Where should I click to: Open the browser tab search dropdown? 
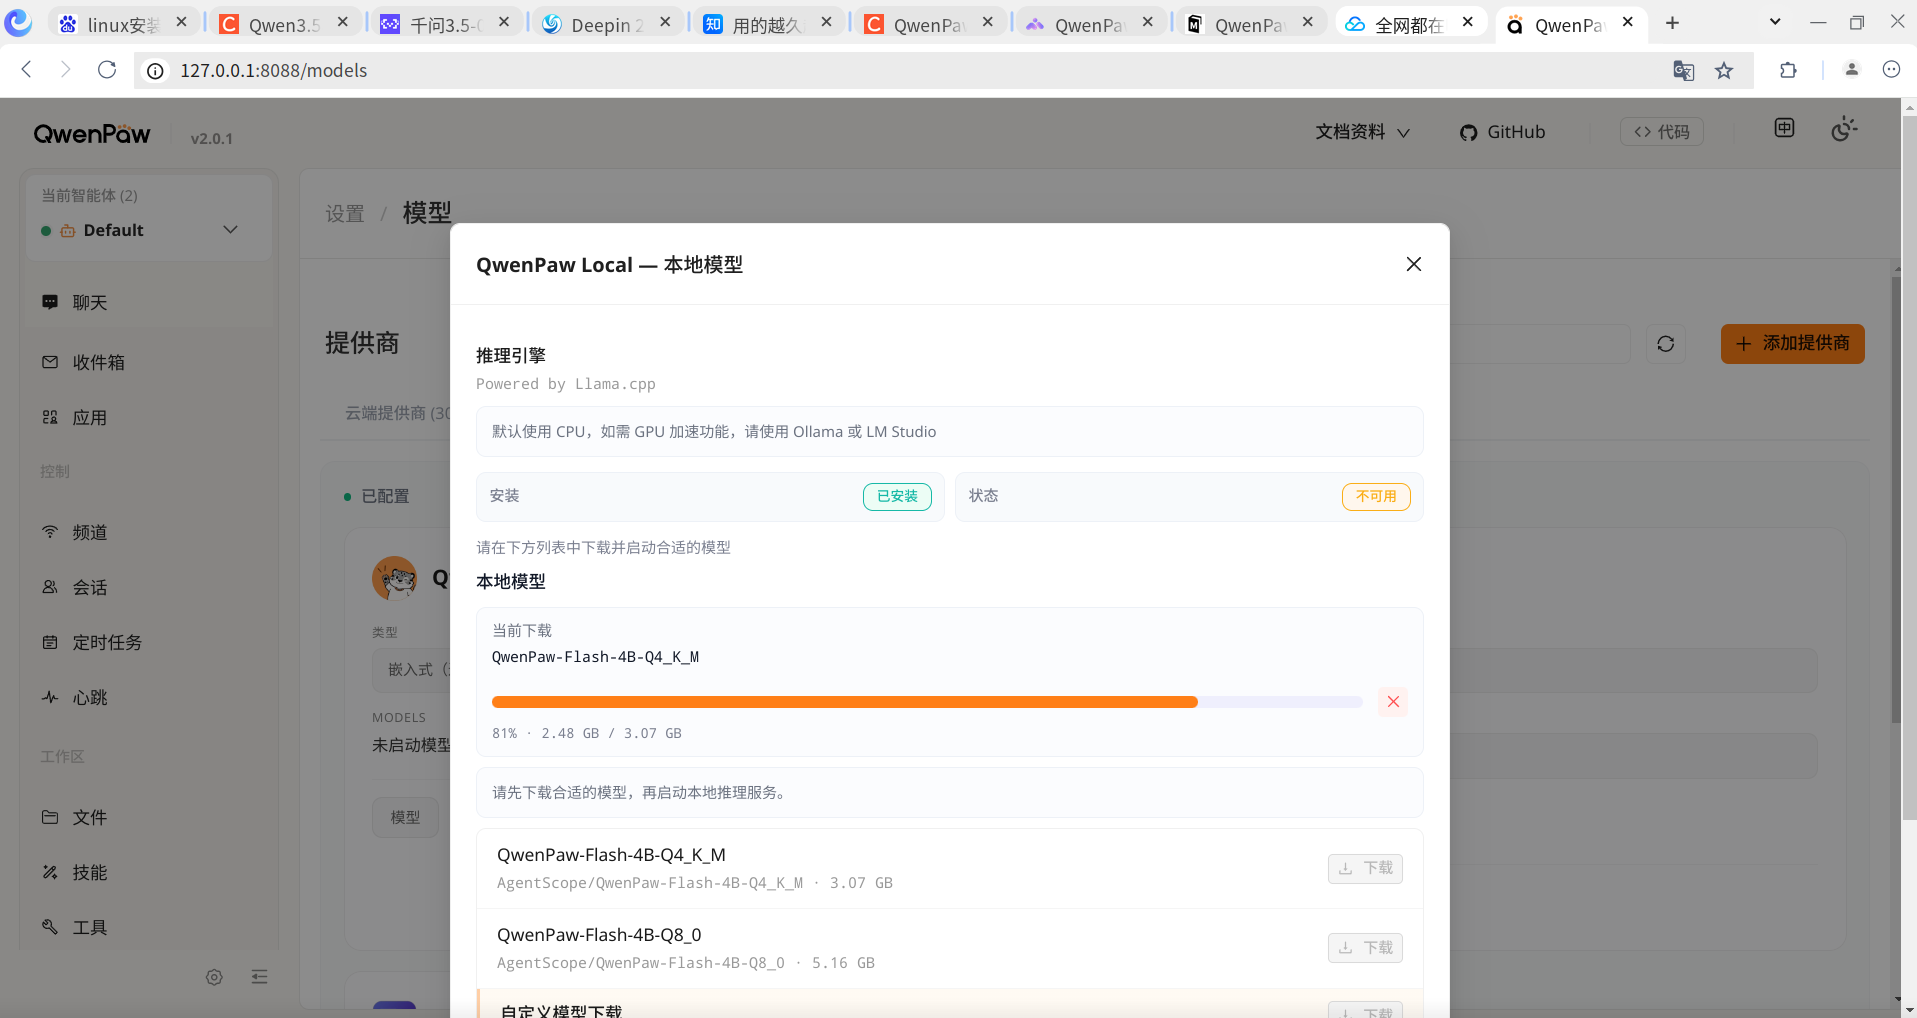1775,22
